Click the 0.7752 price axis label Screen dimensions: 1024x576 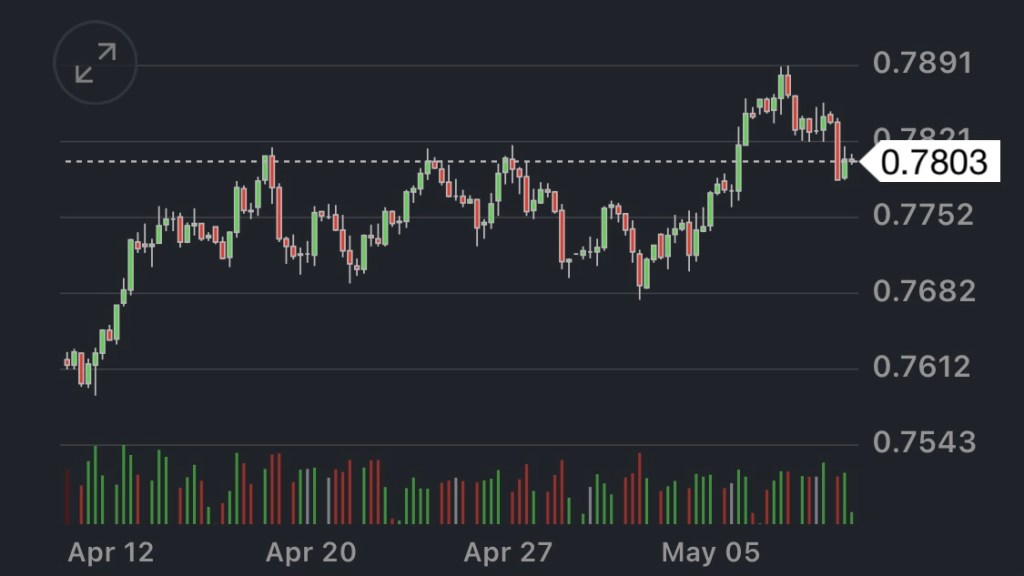[x=922, y=215]
